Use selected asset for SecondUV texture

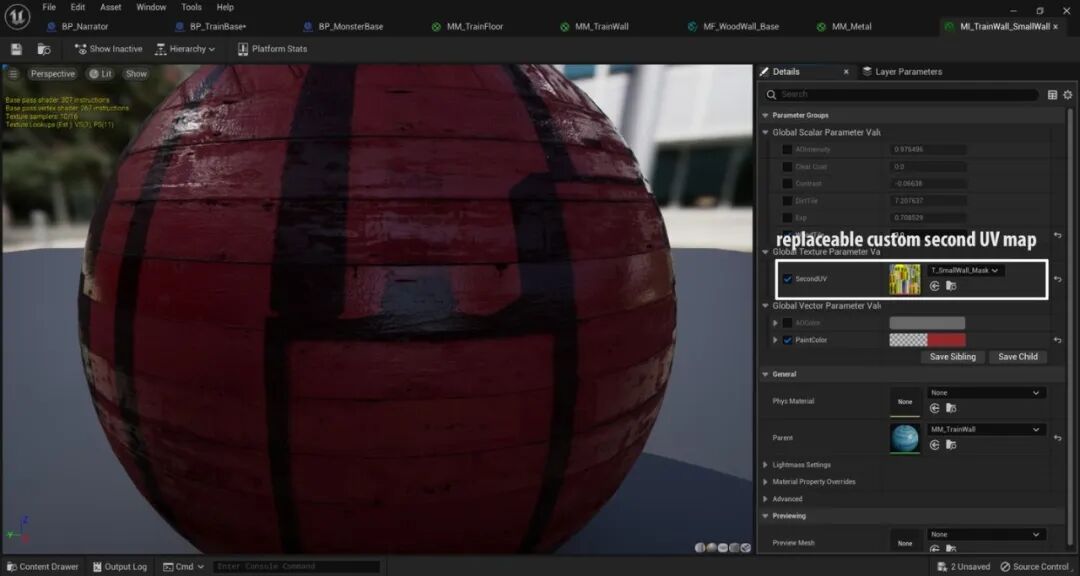(935, 286)
